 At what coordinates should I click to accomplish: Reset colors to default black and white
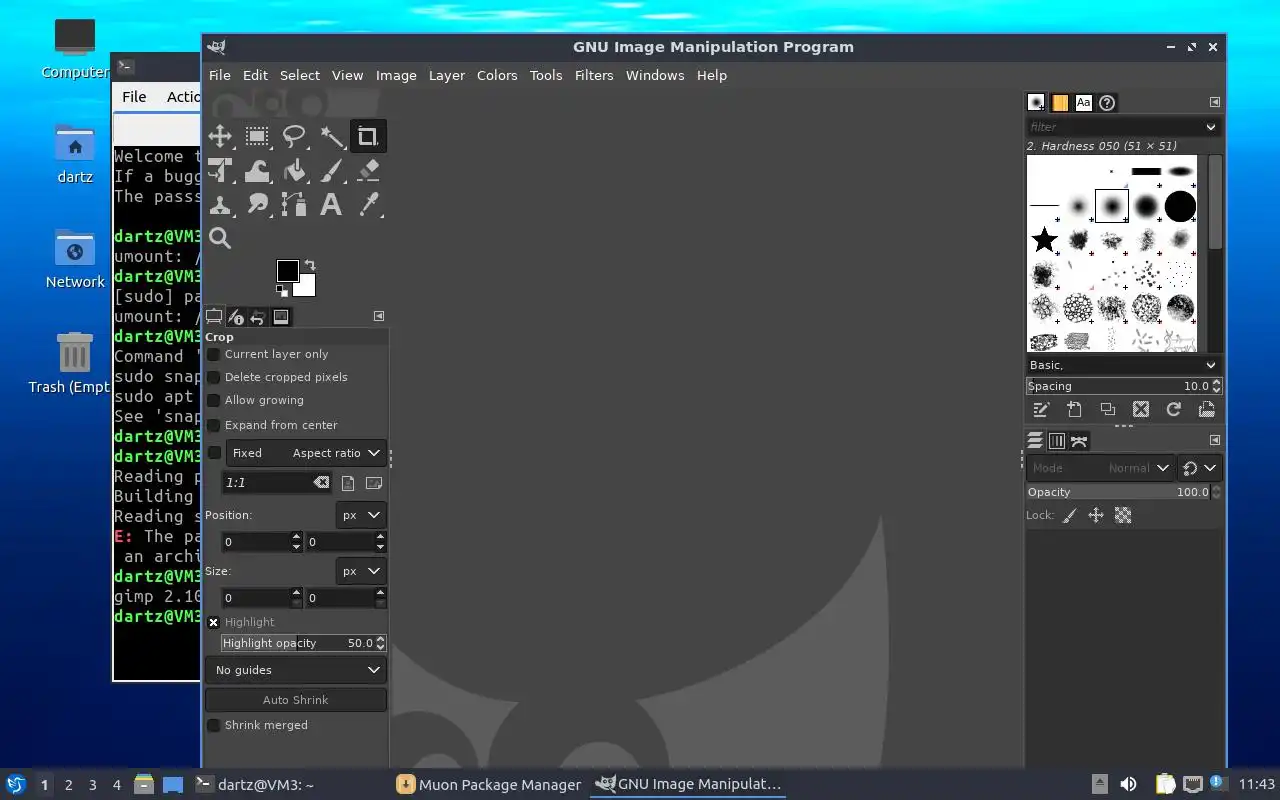[x=282, y=291]
